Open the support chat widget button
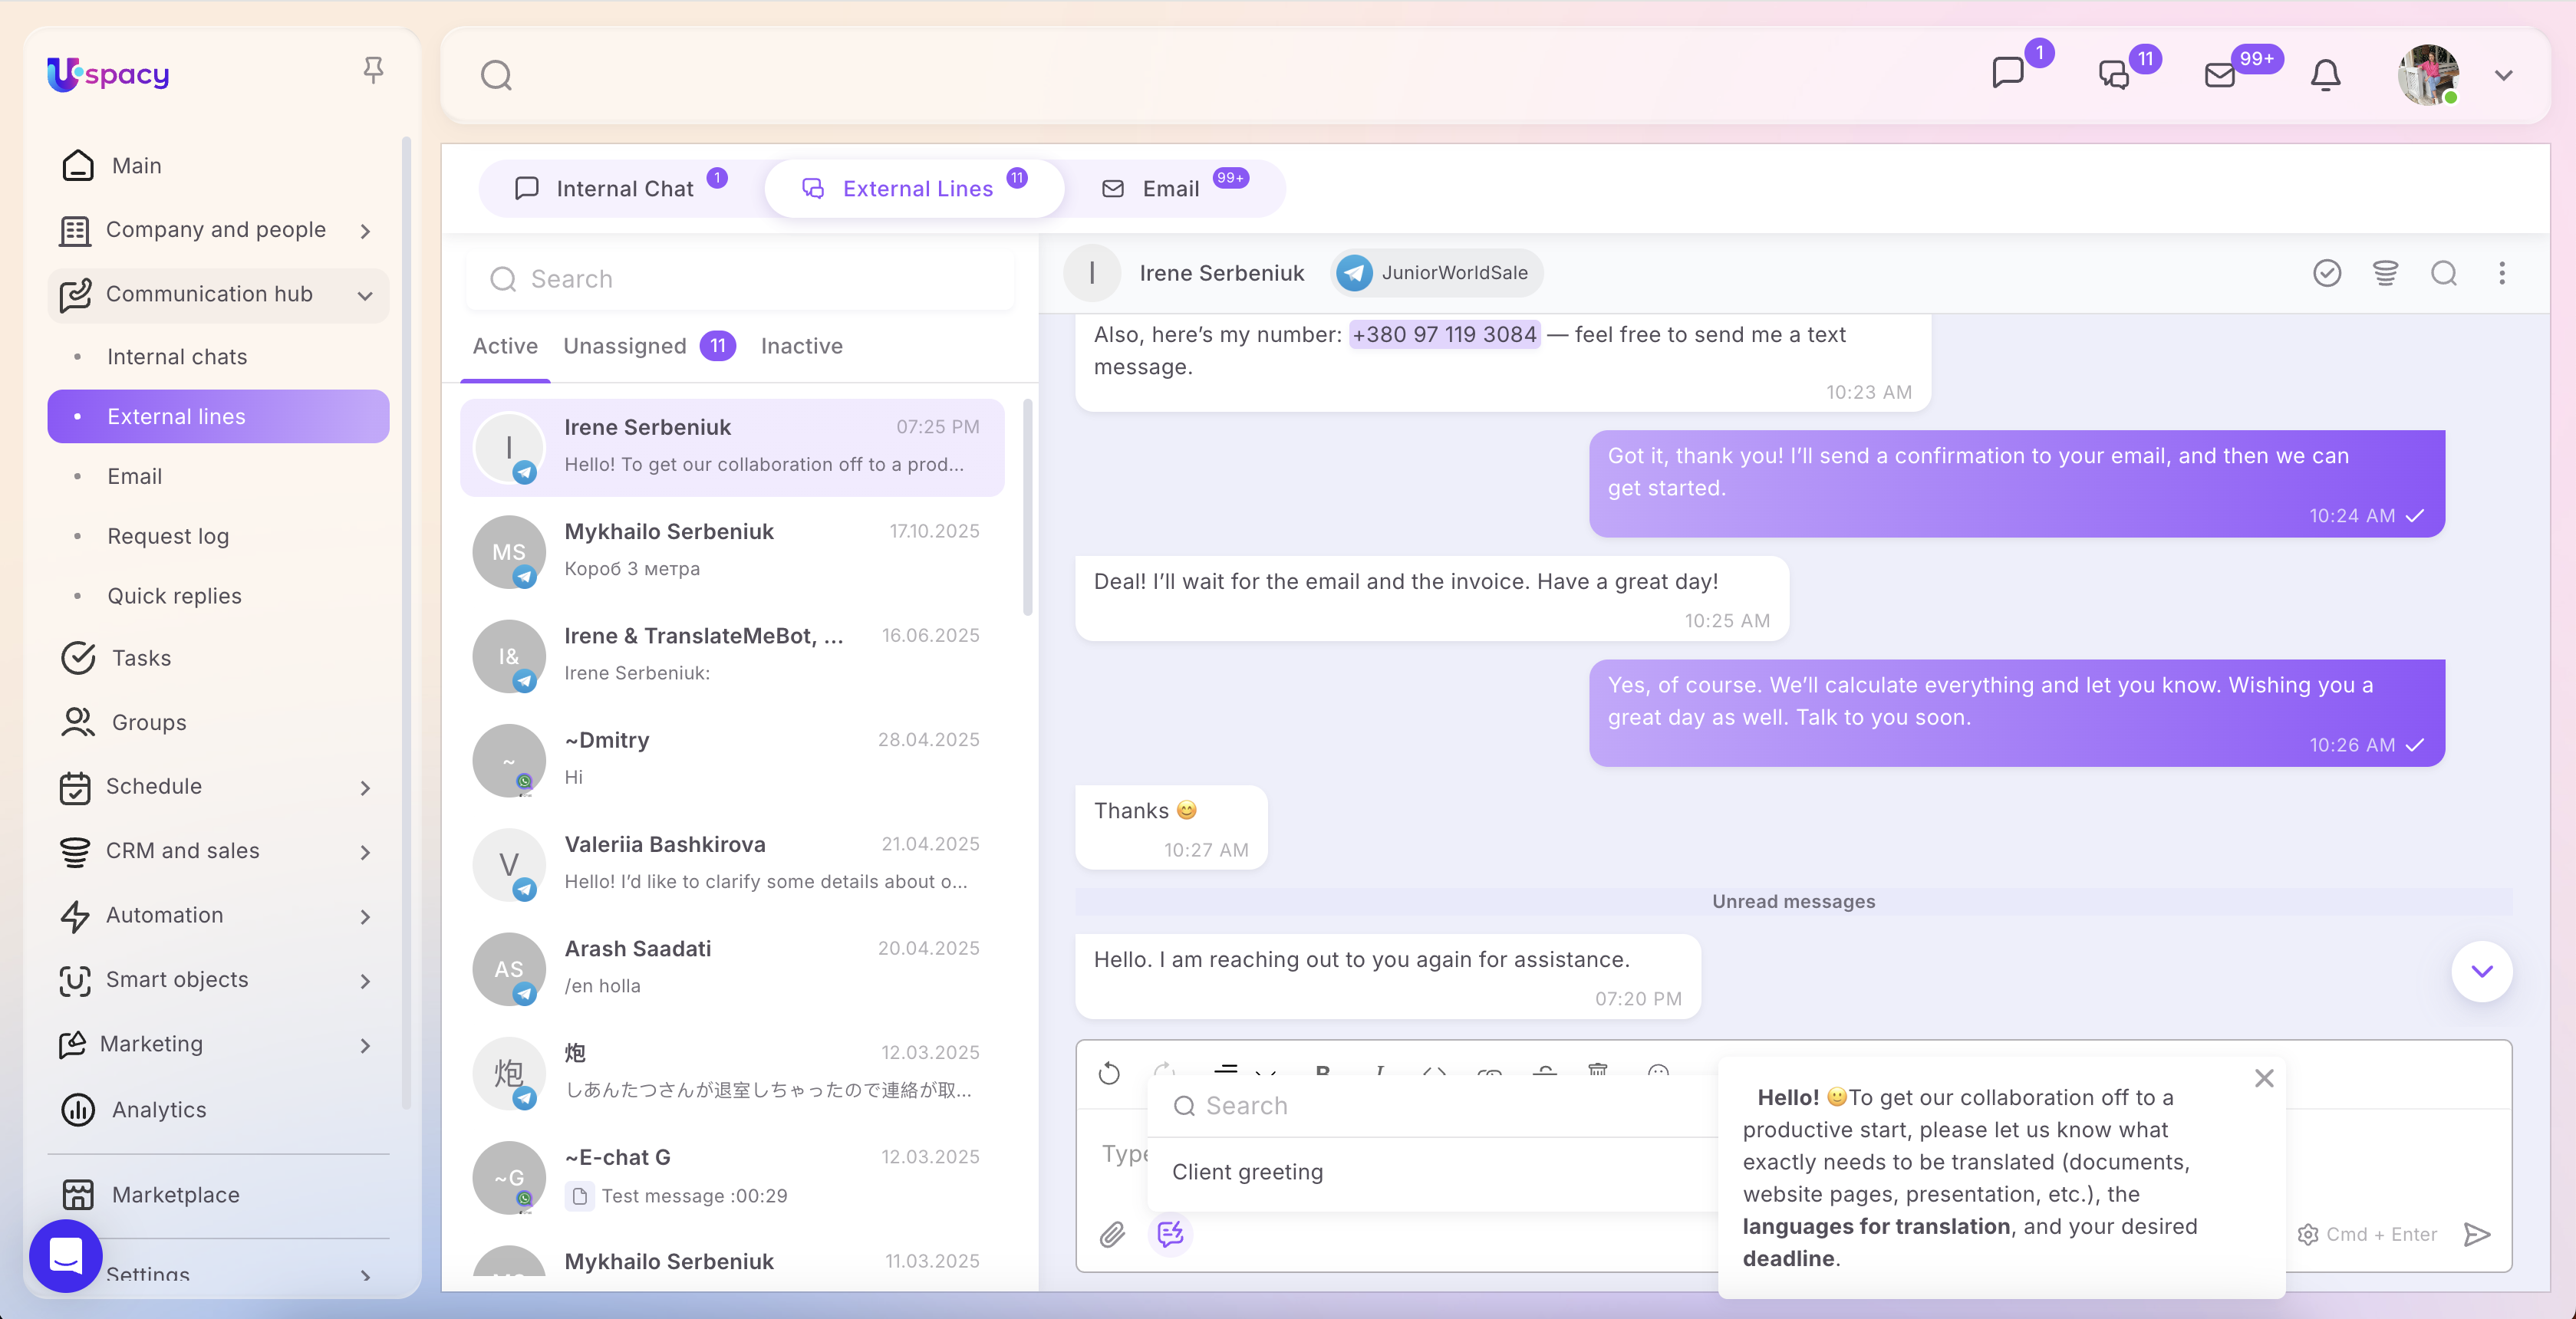The width and height of the screenshot is (2576, 1319). tap(65, 1255)
